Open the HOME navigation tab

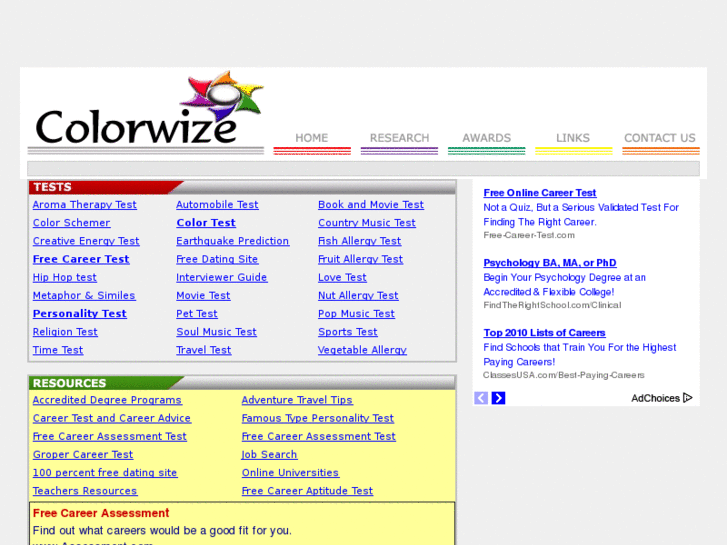click(x=312, y=138)
